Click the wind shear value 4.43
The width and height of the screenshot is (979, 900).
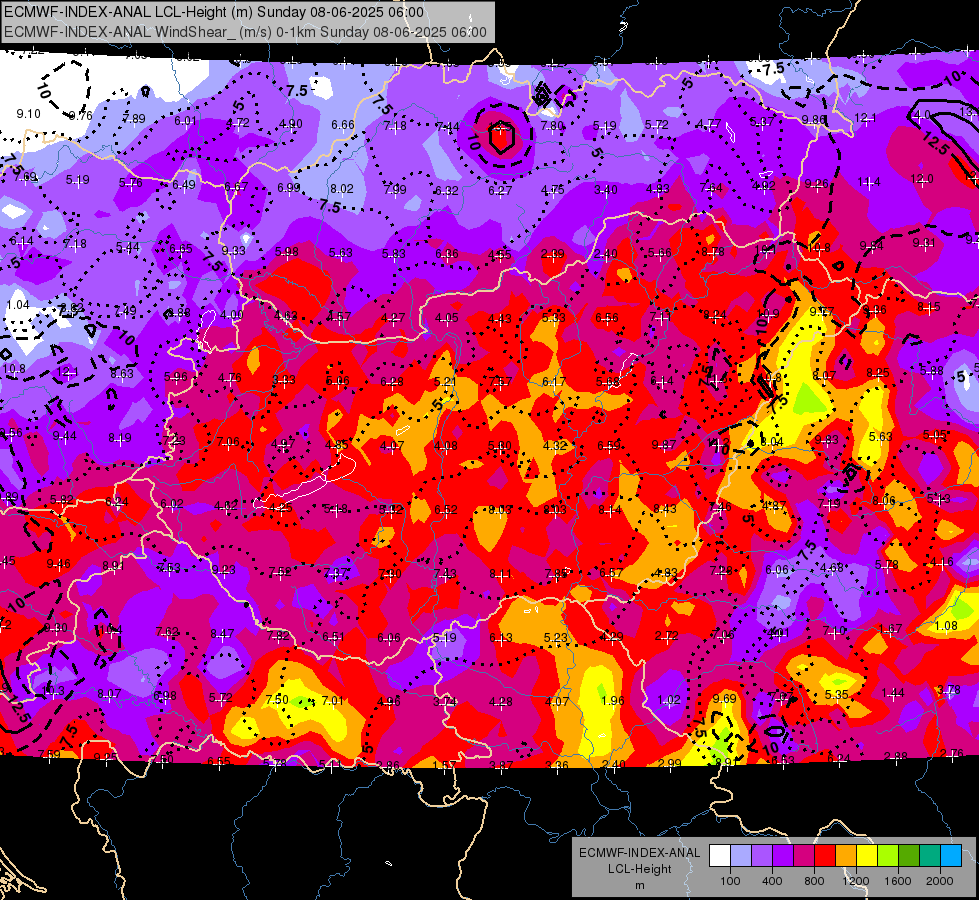coord(499,319)
